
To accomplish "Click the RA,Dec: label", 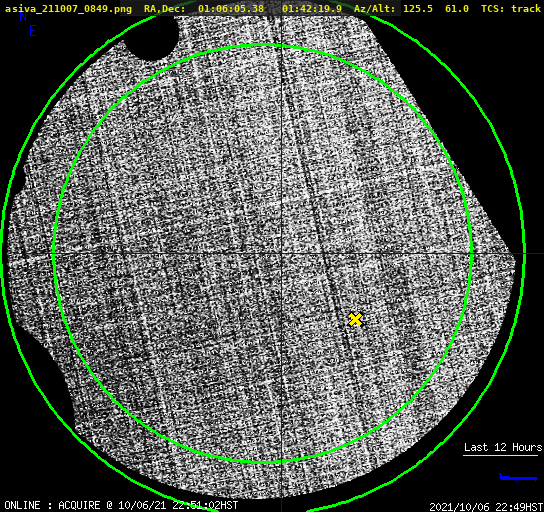I will click(x=164, y=9).
